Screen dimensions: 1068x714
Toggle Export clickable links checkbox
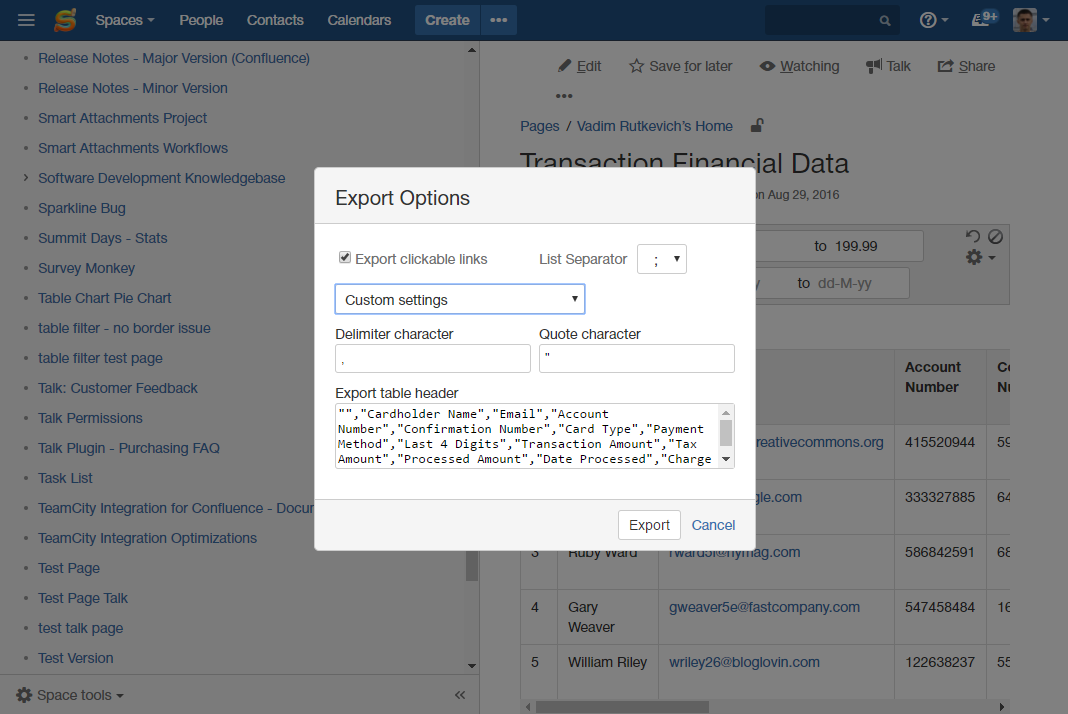click(x=345, y=258)
